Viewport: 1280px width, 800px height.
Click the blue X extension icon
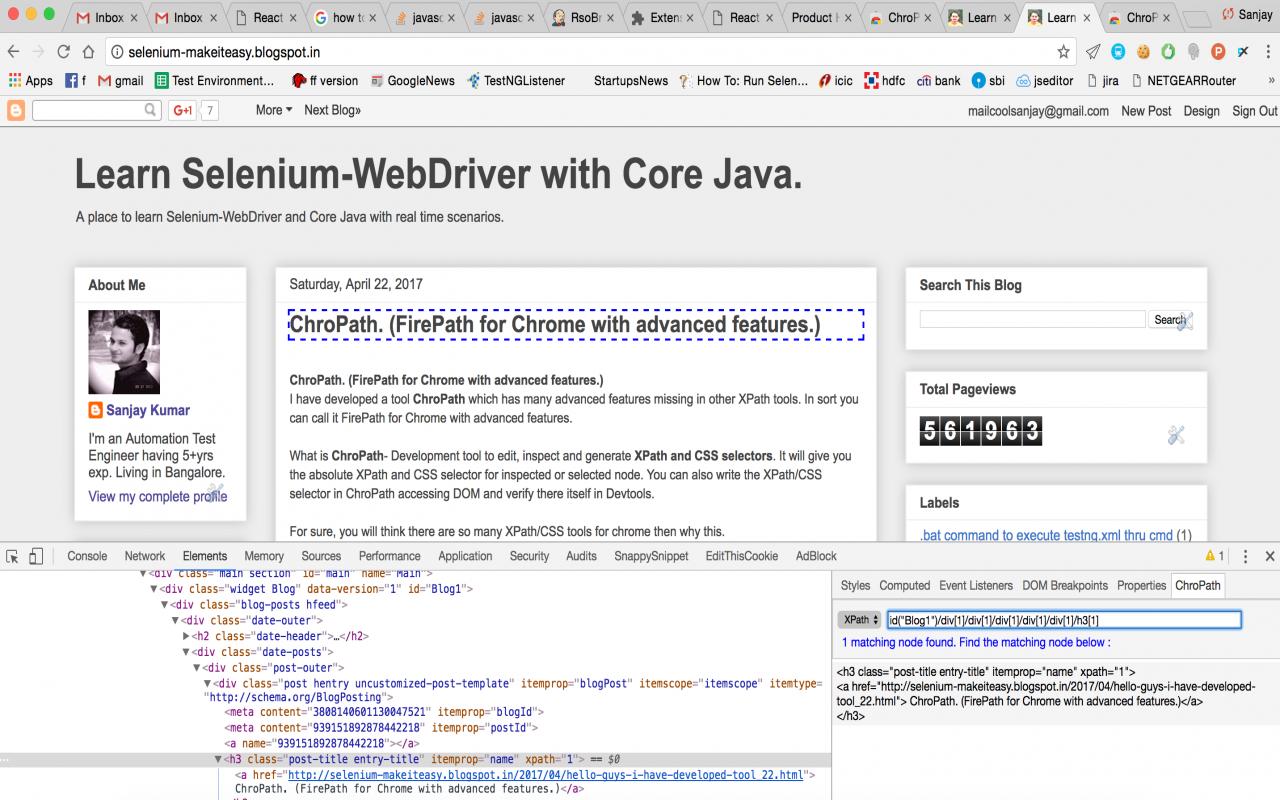(1243, 51)
